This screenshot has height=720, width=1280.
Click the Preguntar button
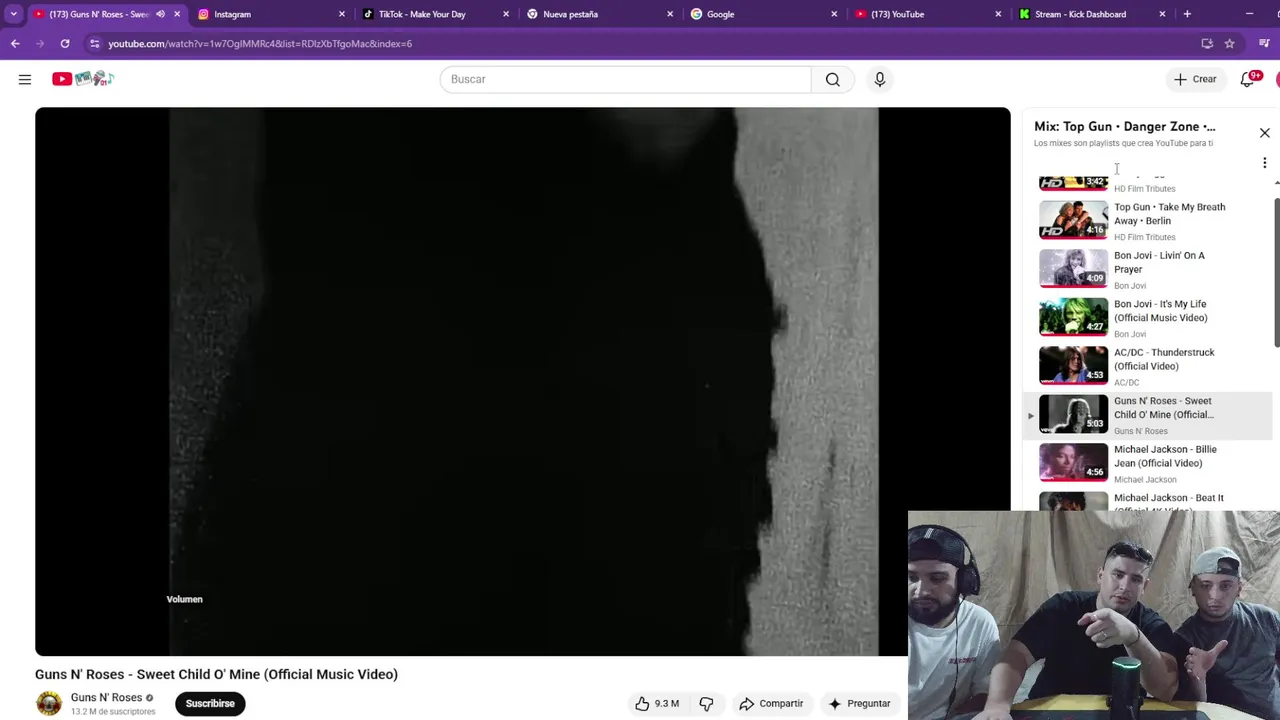859,704
